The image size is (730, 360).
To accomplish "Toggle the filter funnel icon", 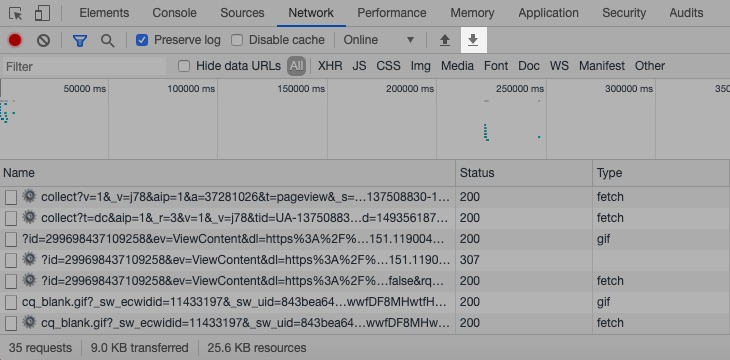I will pyautogui.click(x=80, y=41).
